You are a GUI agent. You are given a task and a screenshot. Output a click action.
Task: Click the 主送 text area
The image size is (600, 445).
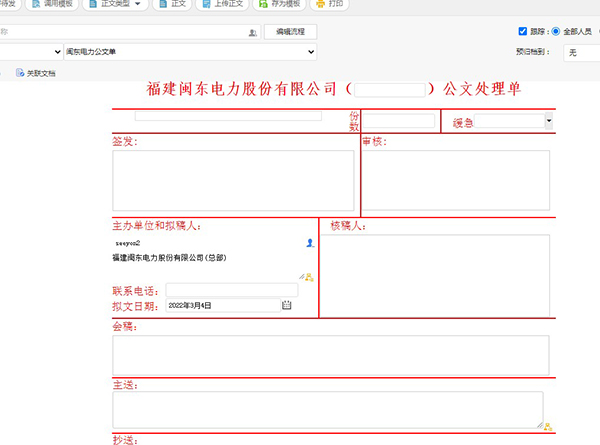328,410
